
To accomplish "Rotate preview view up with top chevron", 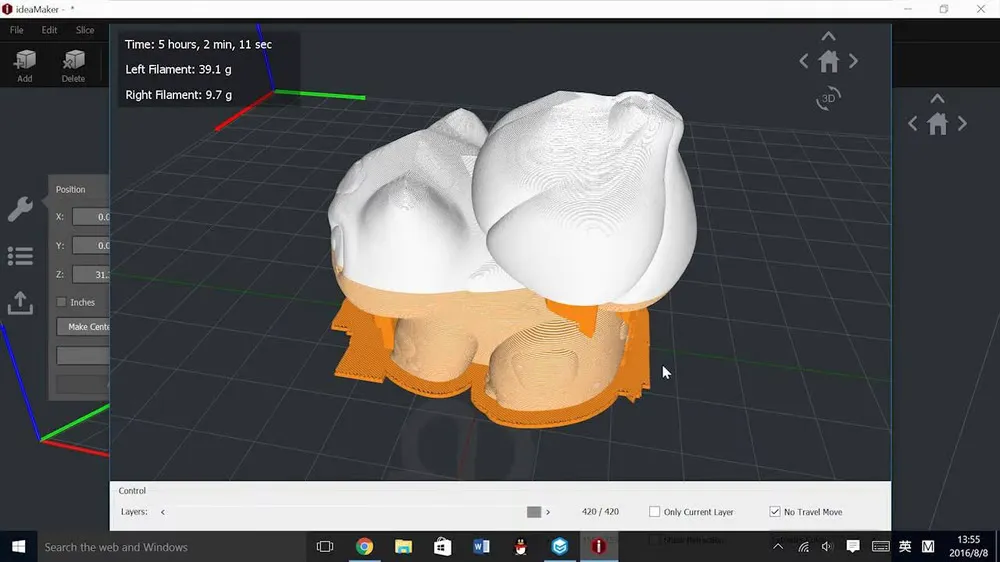I will (x=828, y=37).
